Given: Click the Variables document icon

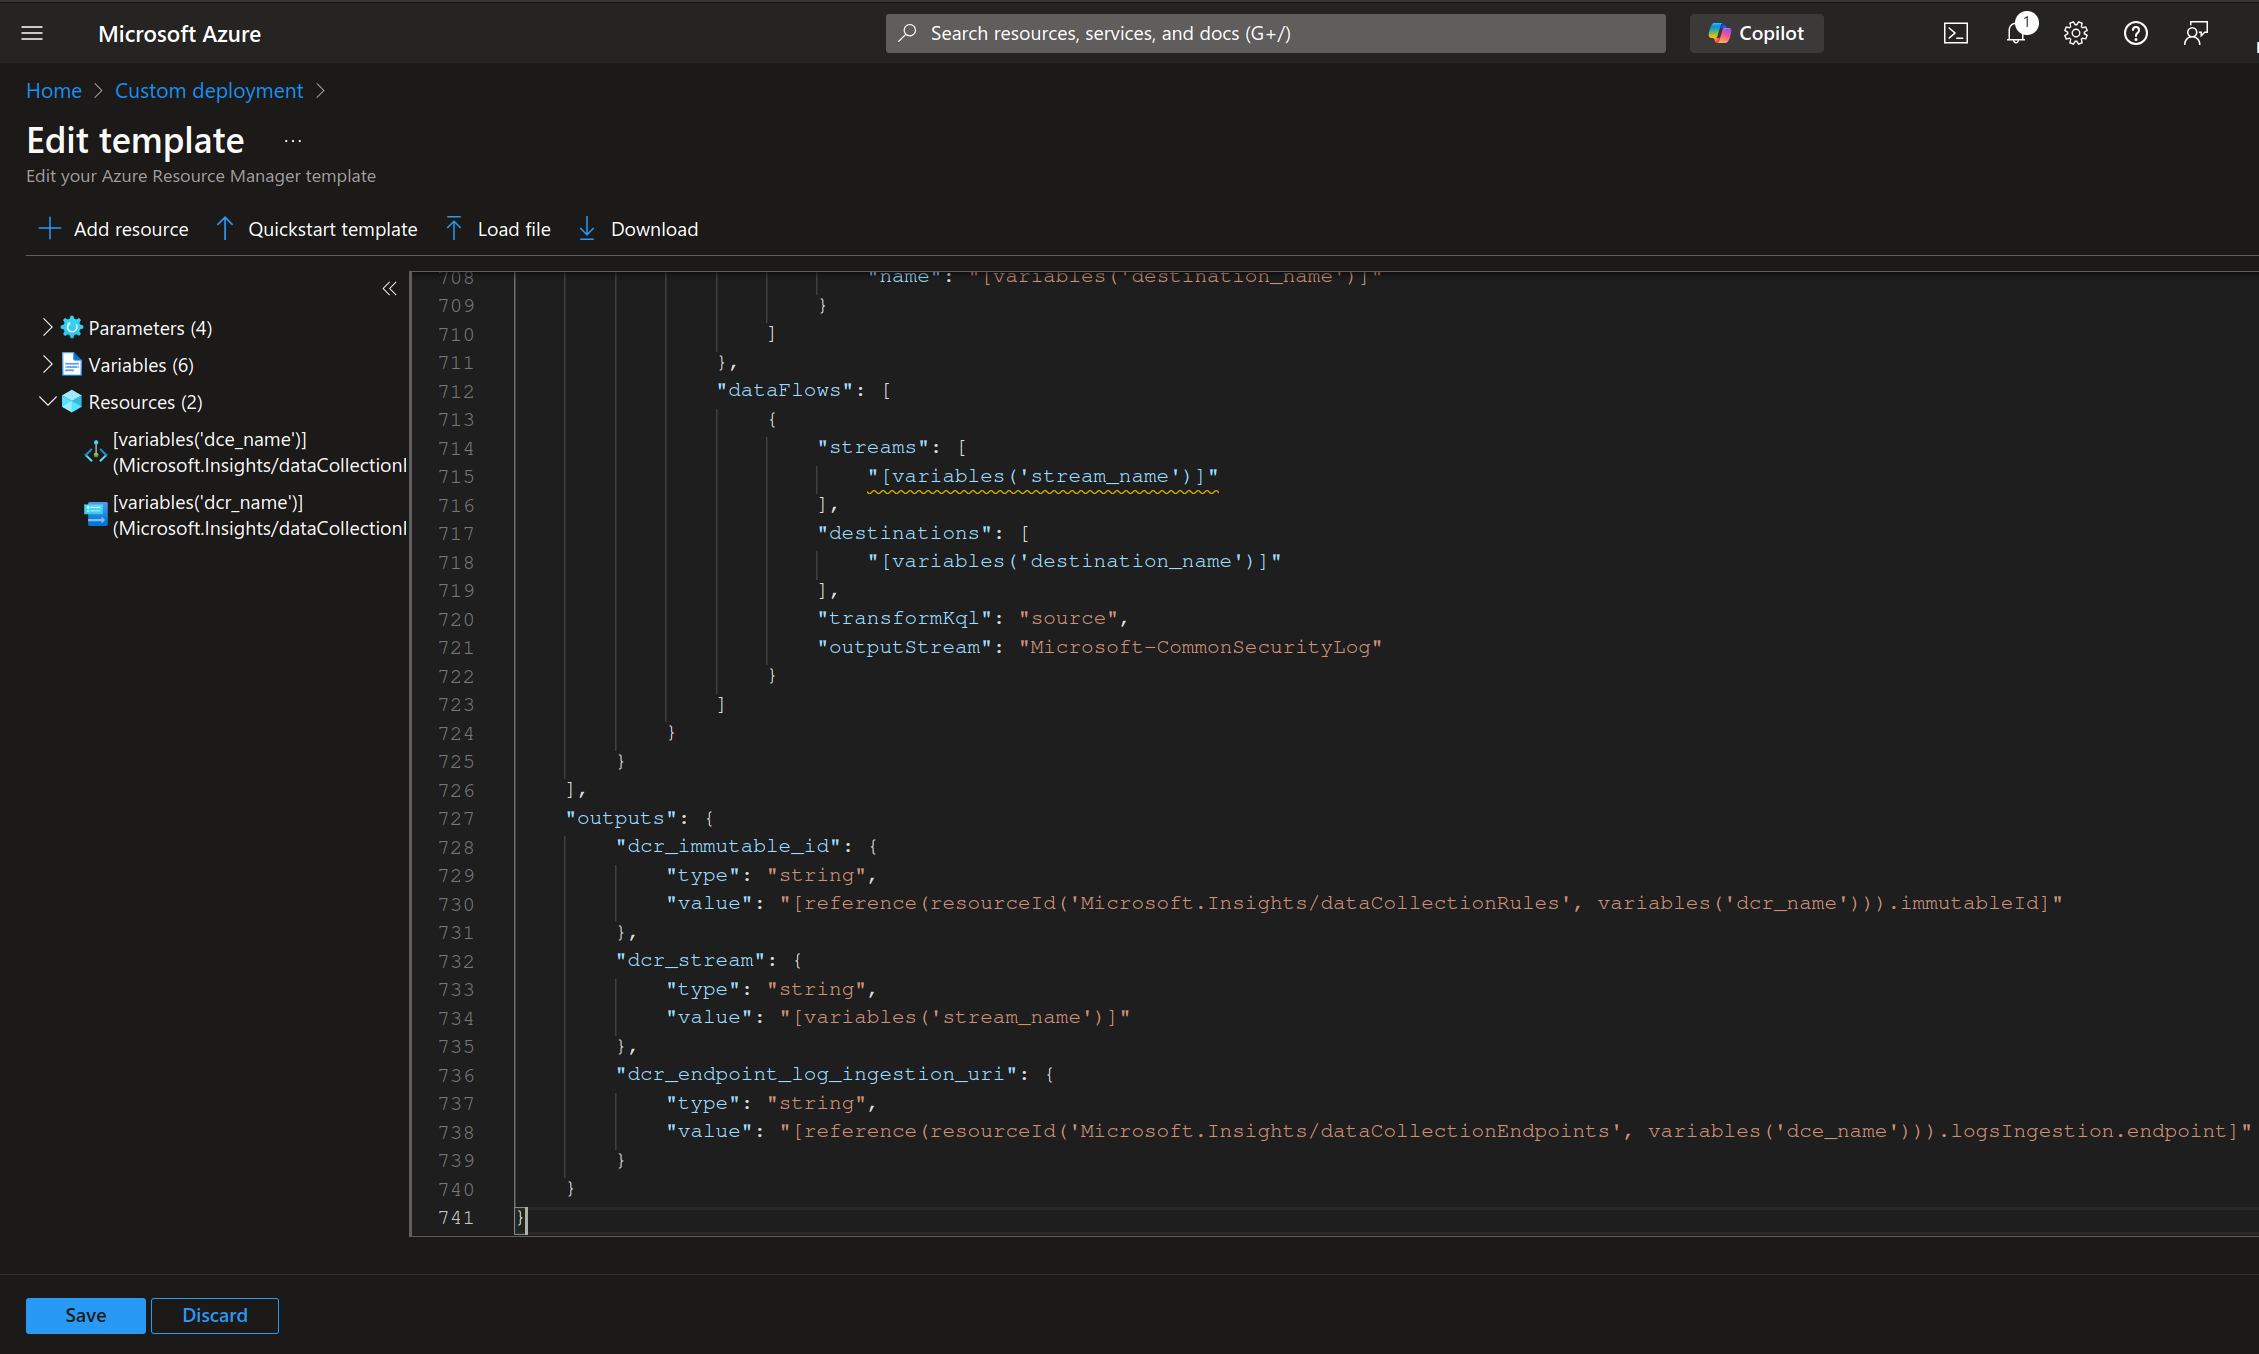Looking at the screenshot, I should point(72,364).
